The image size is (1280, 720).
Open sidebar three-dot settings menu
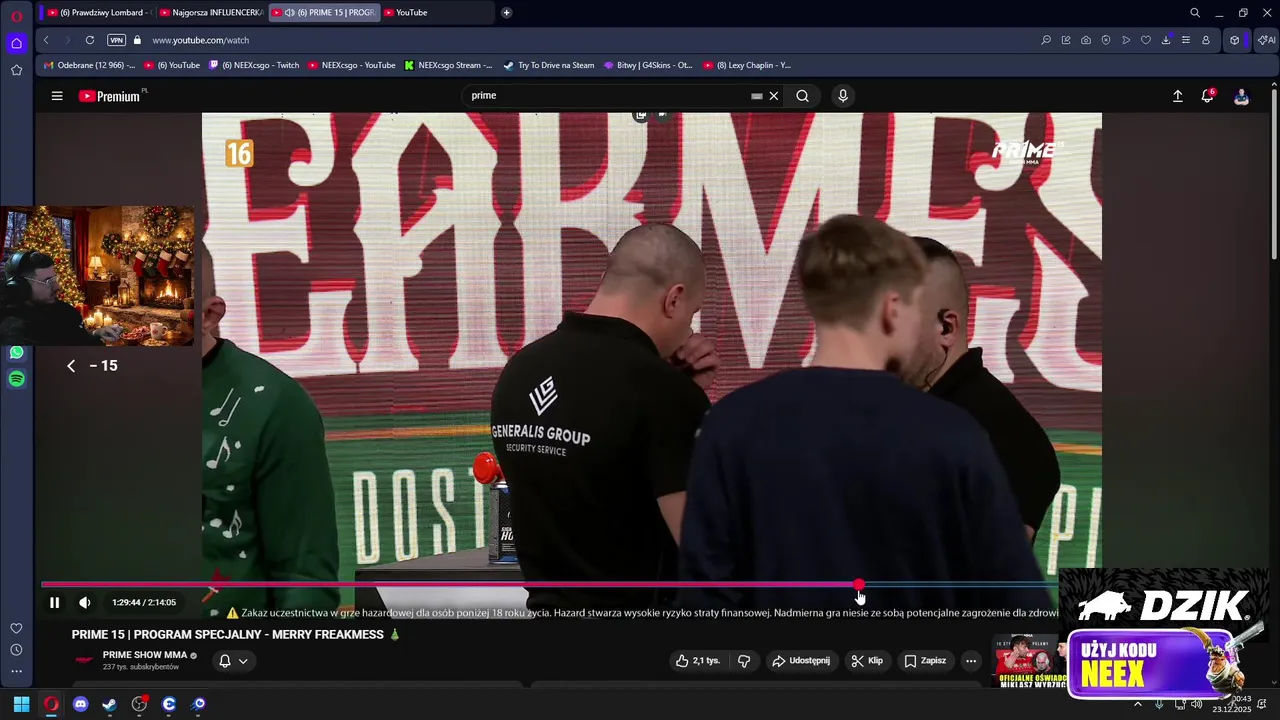coord(16,671)
